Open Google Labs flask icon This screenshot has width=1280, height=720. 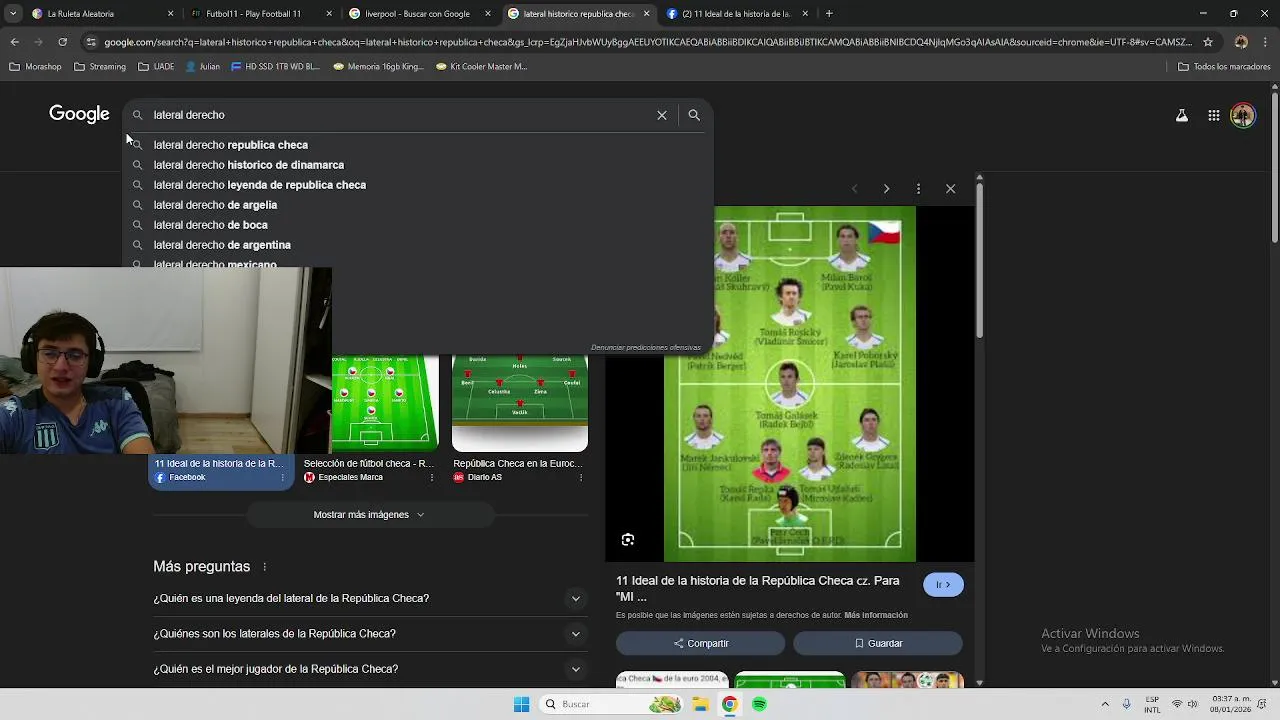click(1182, 116)
